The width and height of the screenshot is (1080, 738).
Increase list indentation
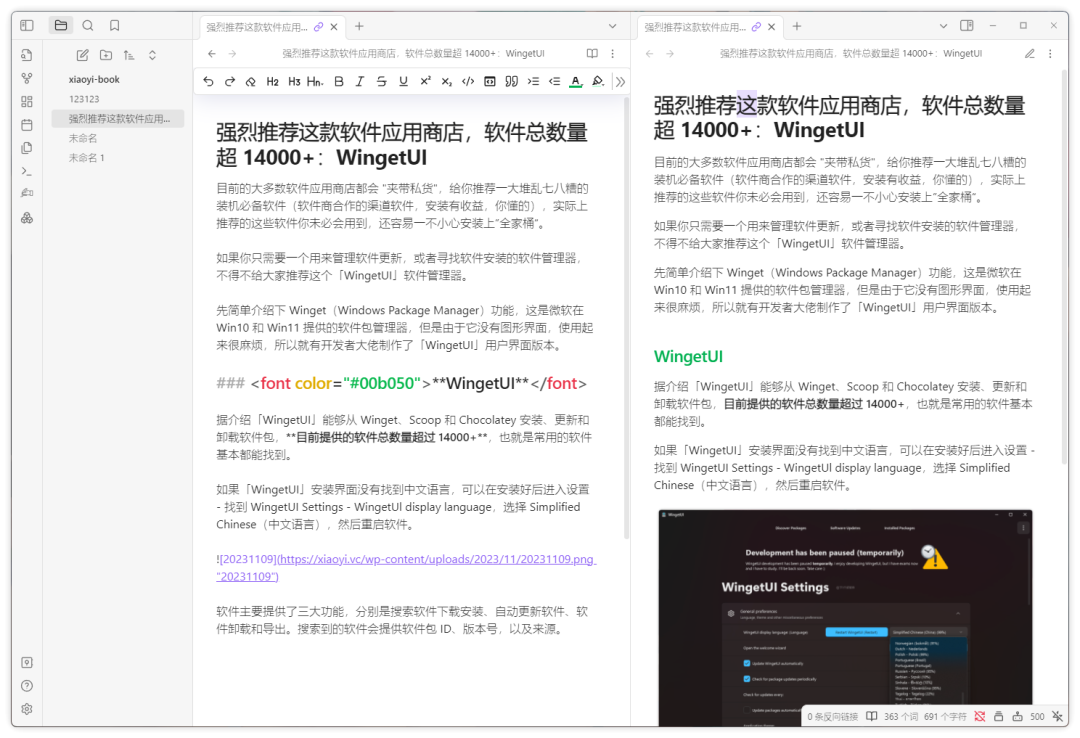pos(533,81)
